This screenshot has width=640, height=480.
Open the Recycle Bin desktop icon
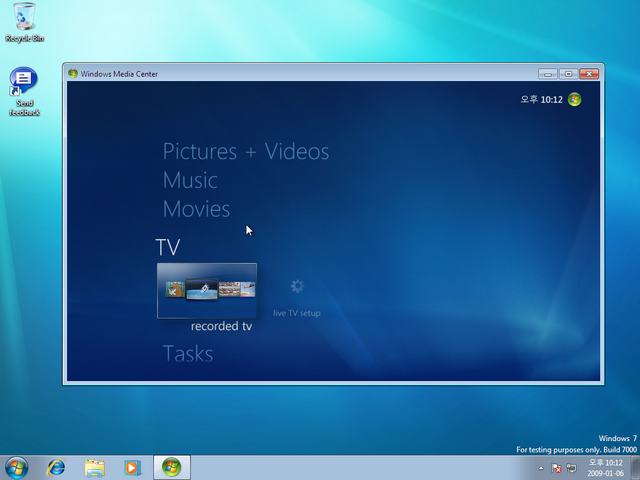[x=24, y=22]
